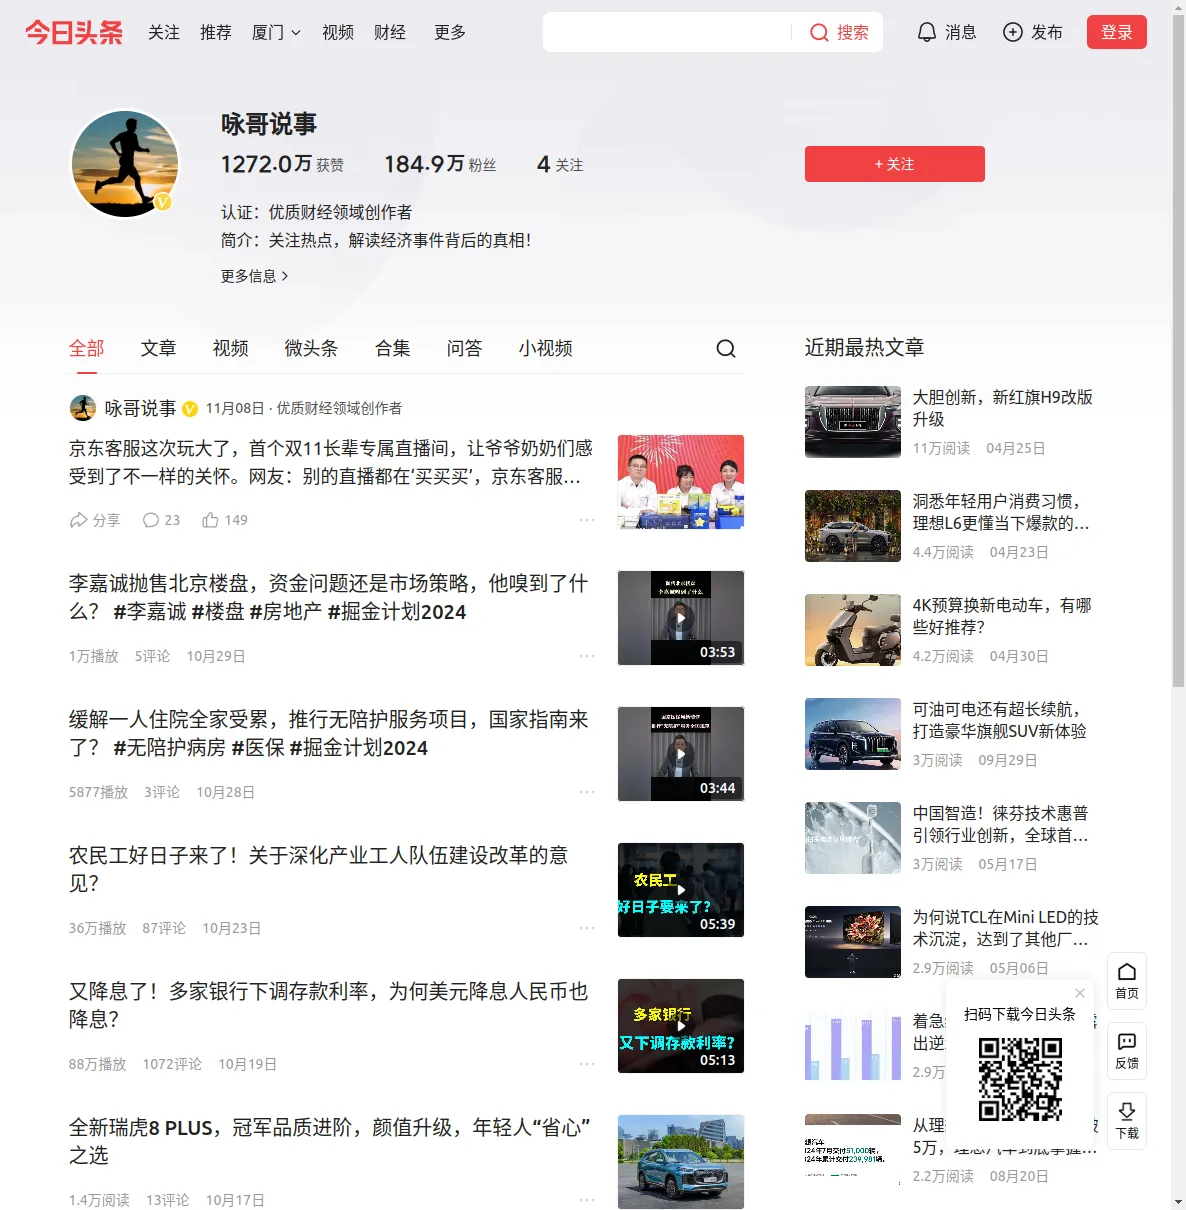The width and height of the screenshot is (1186, 1210).
Task: Expand the 厦门 city dropdown
Action: pos(276,33)
